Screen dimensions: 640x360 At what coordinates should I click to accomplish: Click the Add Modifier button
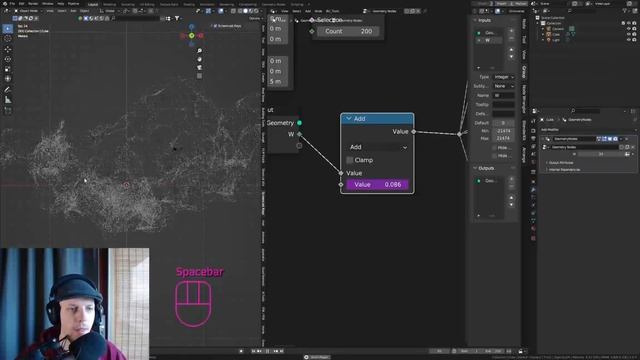coord(588,130)
